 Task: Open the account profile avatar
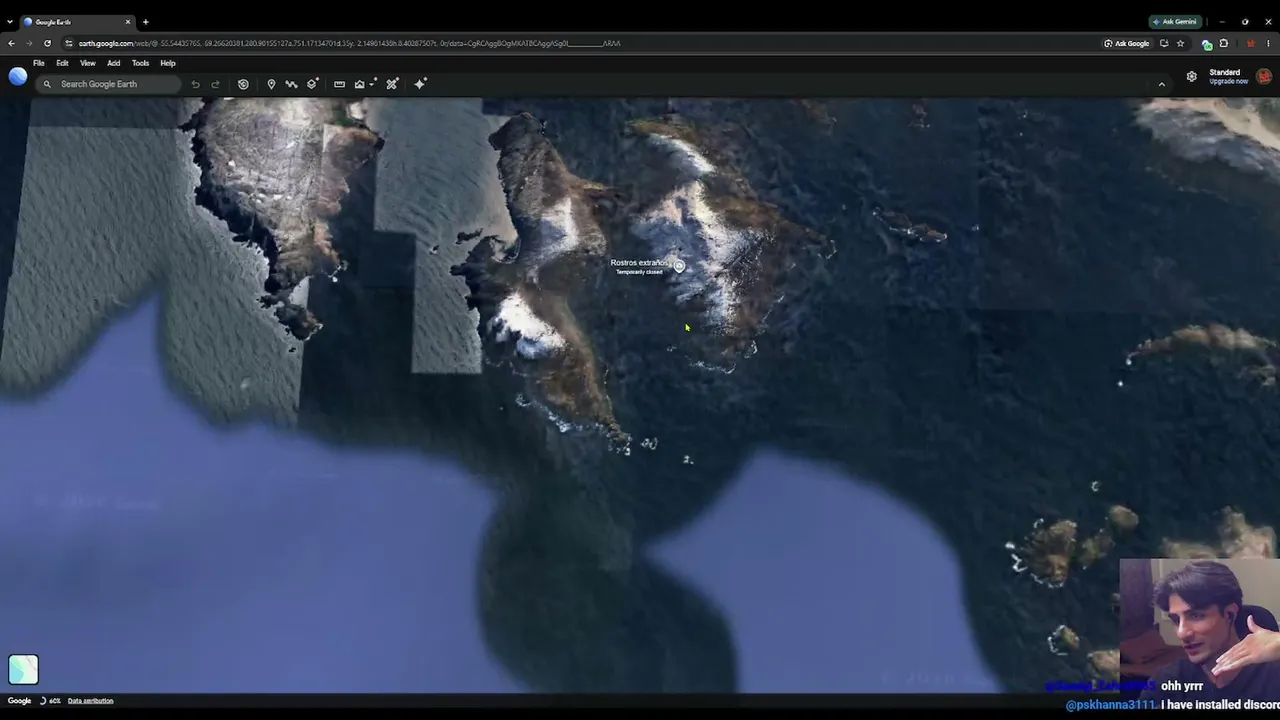[1264, 76]
